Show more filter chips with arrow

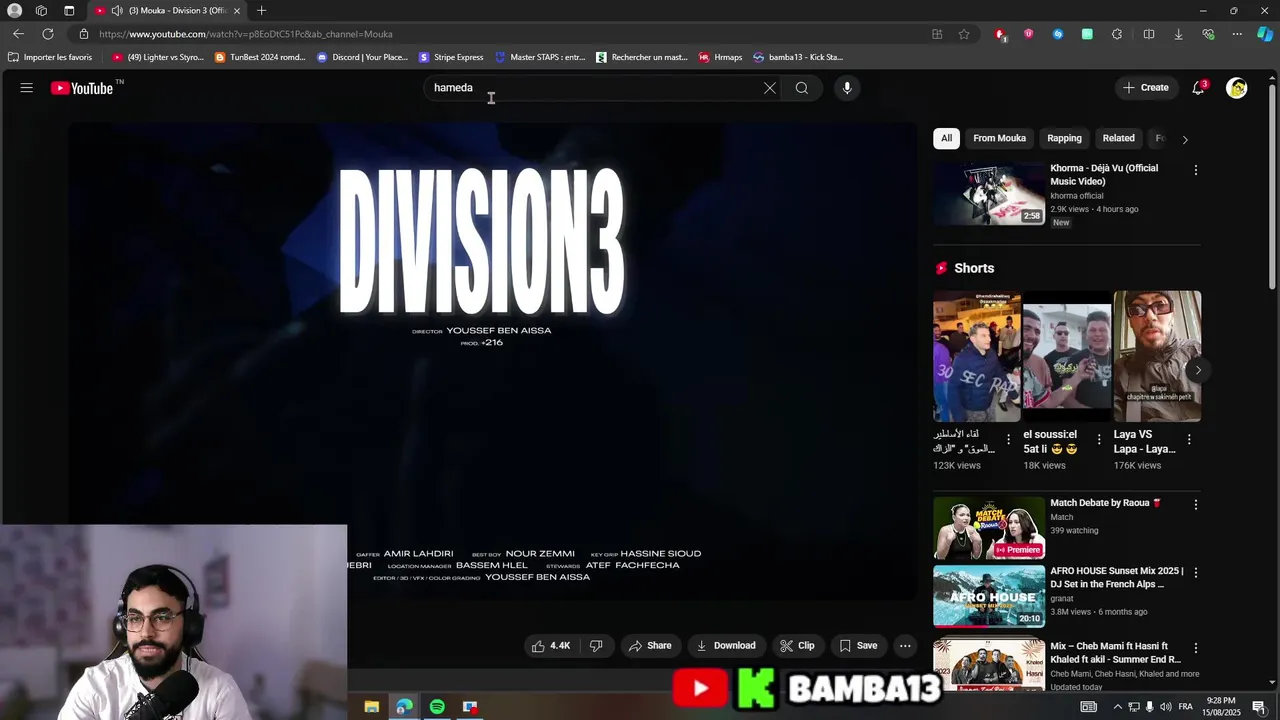tap(1185, 139)
